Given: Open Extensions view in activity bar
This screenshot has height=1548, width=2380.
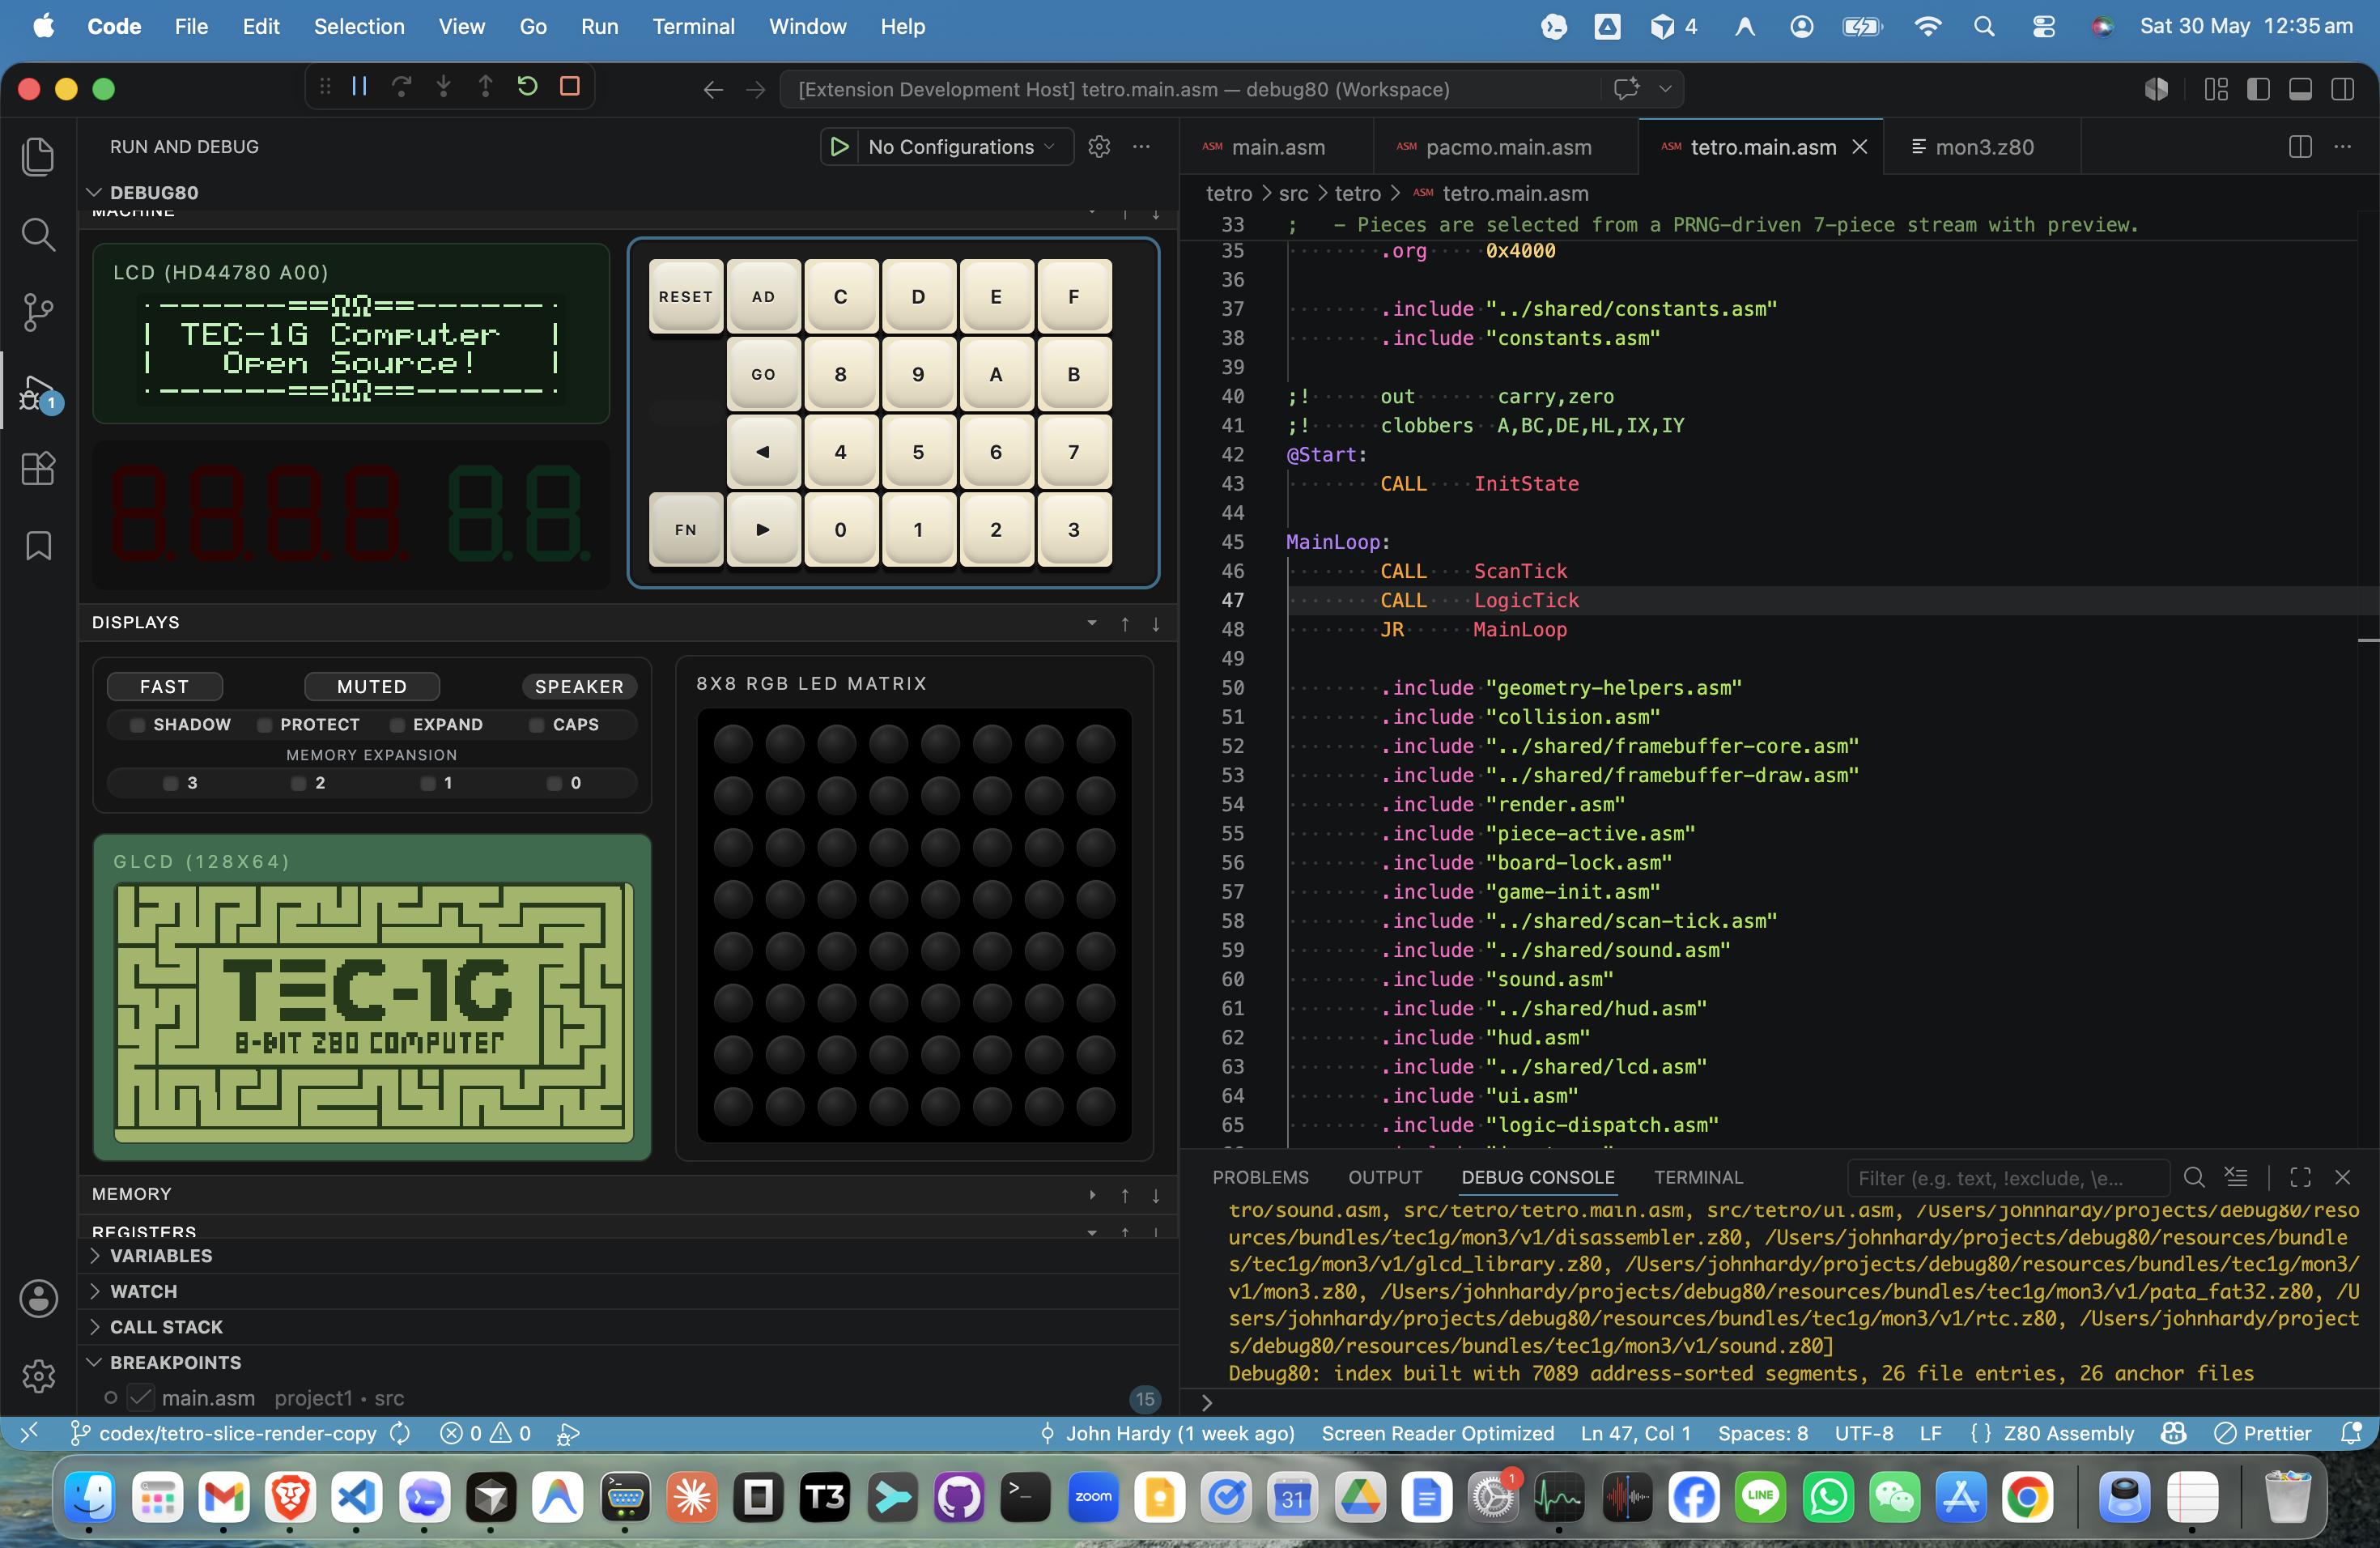Looking at the screenshot, I should 38,468.
